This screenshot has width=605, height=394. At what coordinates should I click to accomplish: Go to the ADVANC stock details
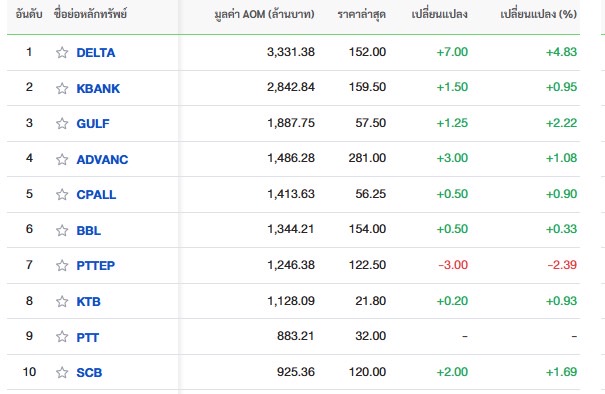(102, 159)
